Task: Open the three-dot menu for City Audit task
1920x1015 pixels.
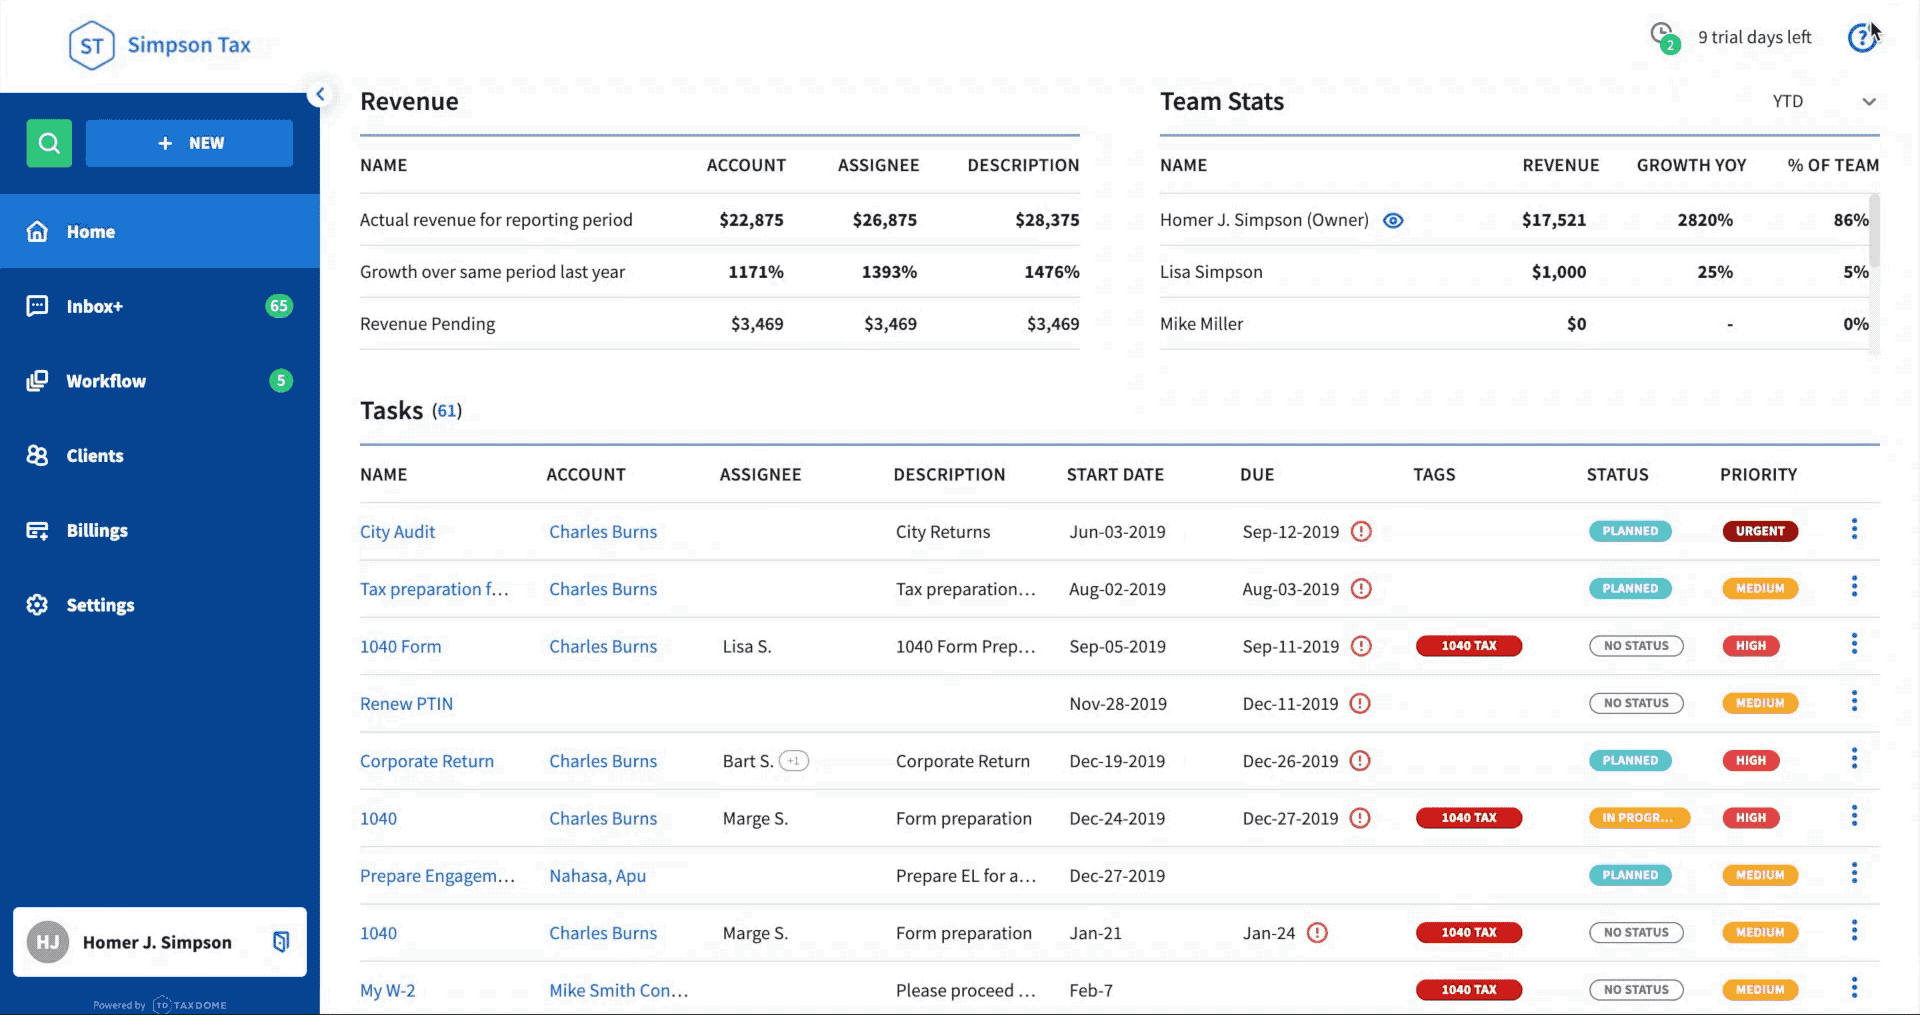Action: point(1854,529)
